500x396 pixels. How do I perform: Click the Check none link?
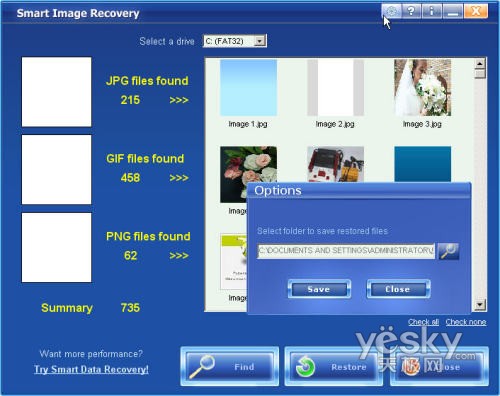pos(466,322)
